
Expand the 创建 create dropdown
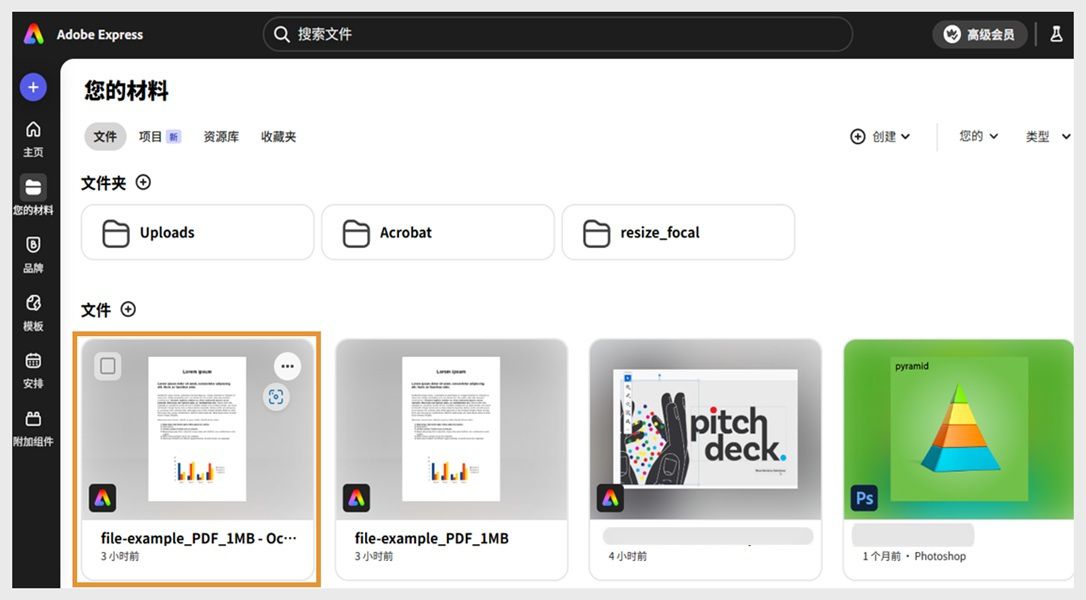click(x=881, y=136)
